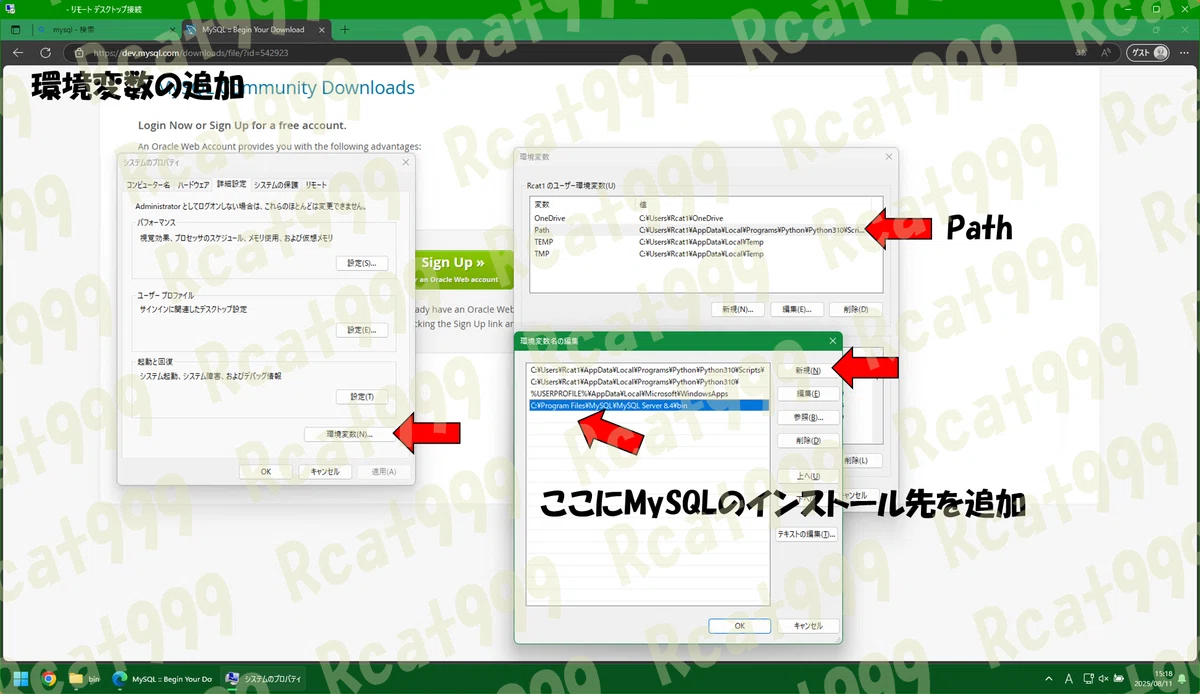This screenshot has height=694, width=1200.
Task: Switch to the リモート tab
Action: click(316, 185)
